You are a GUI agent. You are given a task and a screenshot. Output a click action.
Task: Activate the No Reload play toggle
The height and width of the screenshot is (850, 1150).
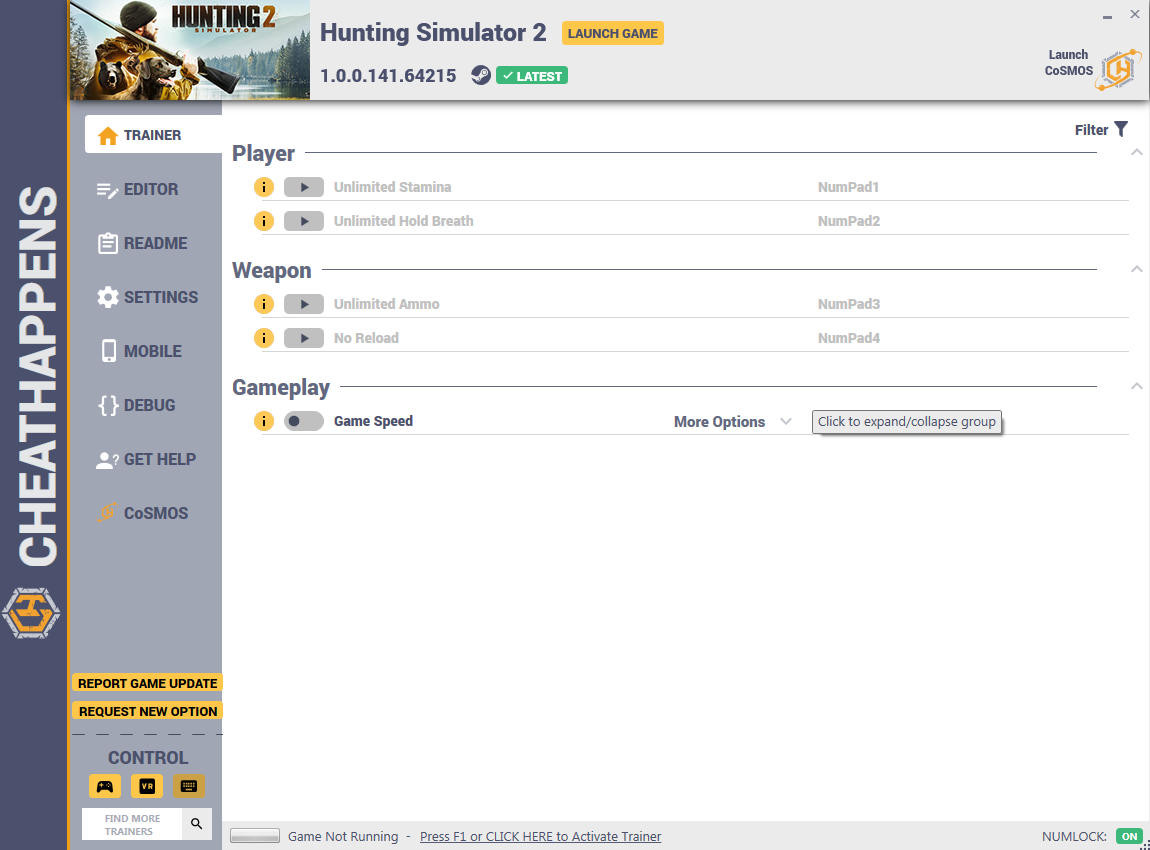pyautogui.click(x=304, y=338)
